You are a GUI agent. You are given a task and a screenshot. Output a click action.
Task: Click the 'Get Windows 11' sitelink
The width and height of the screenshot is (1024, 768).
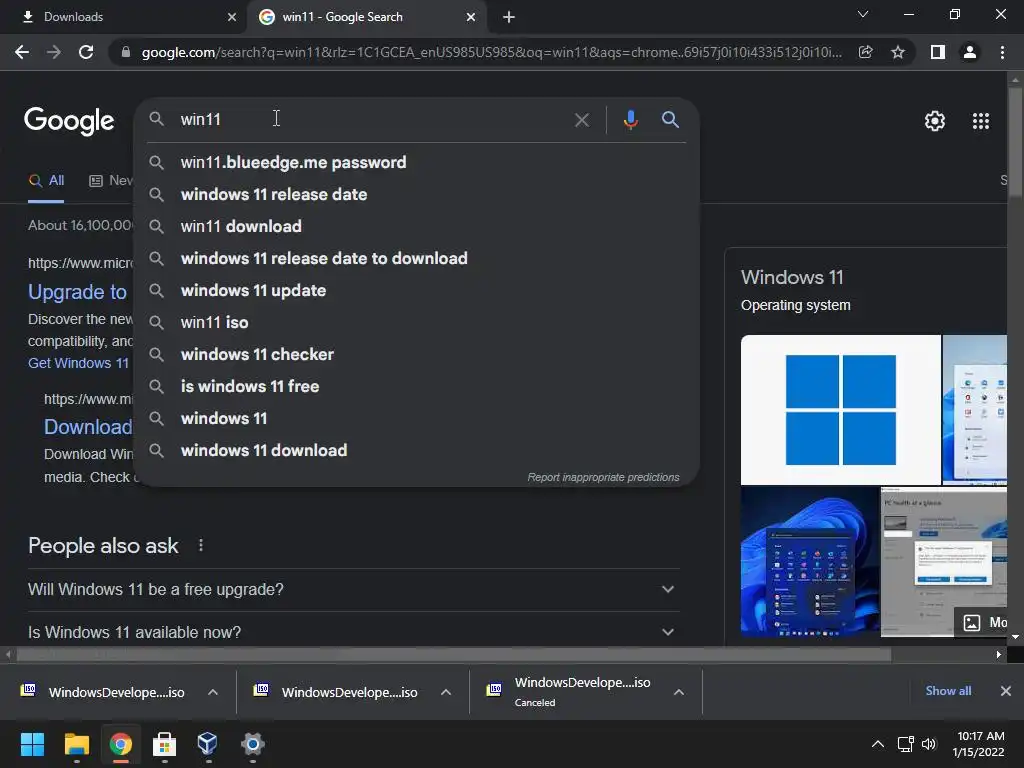(x=78, y=363)
